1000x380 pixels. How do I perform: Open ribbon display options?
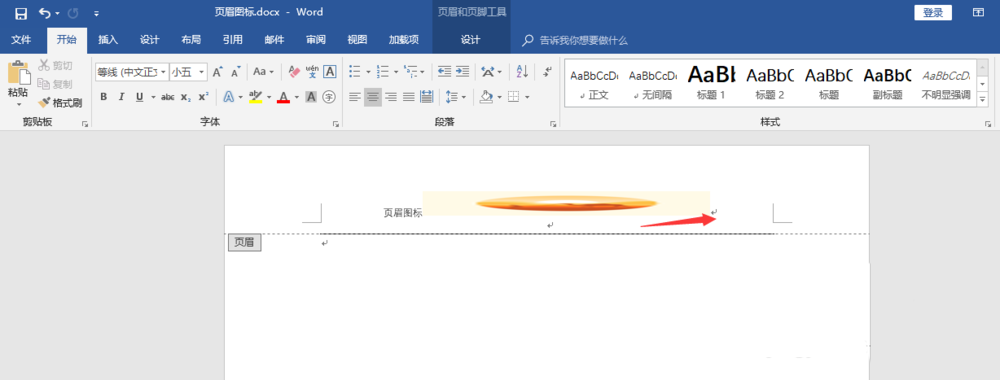click(978, 13)
